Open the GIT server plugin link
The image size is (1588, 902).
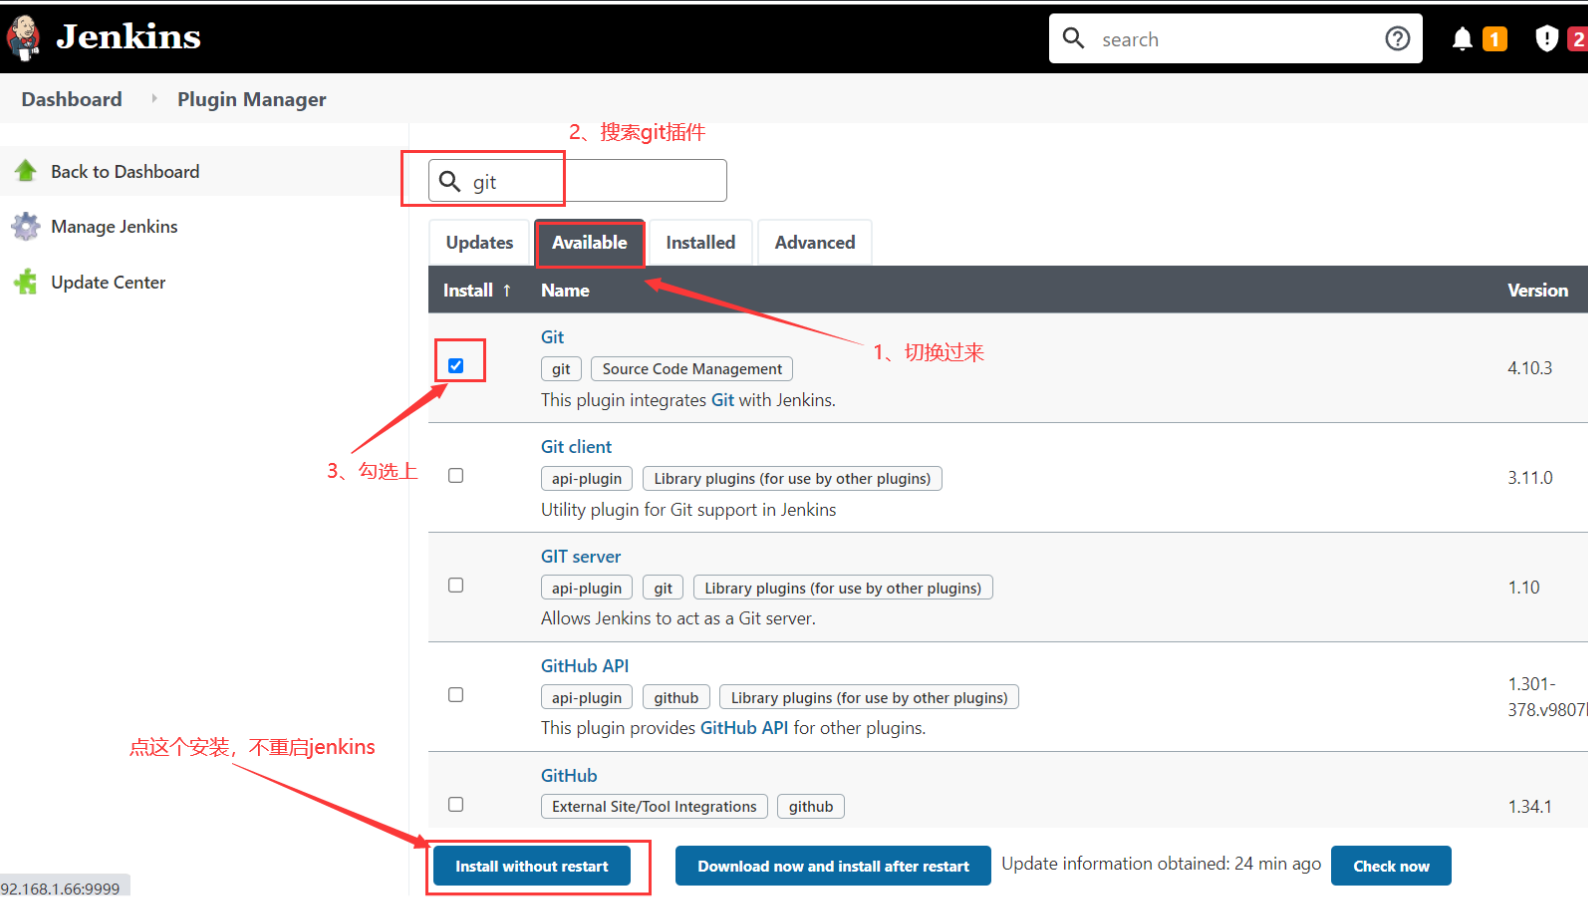click(x=581, y=556)
